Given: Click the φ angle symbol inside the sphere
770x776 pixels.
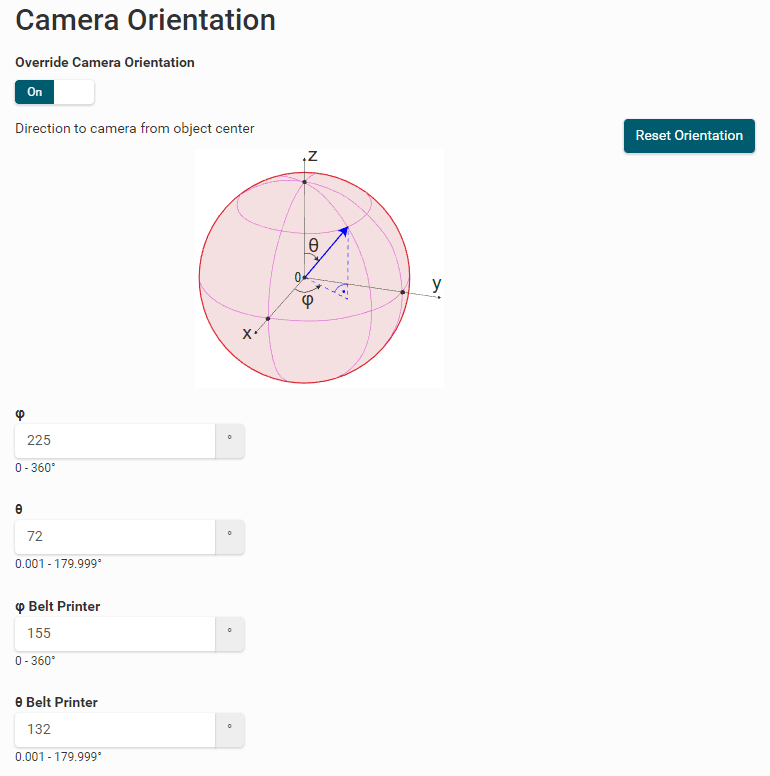Looking at the screenshot, I should coord(307,299).
